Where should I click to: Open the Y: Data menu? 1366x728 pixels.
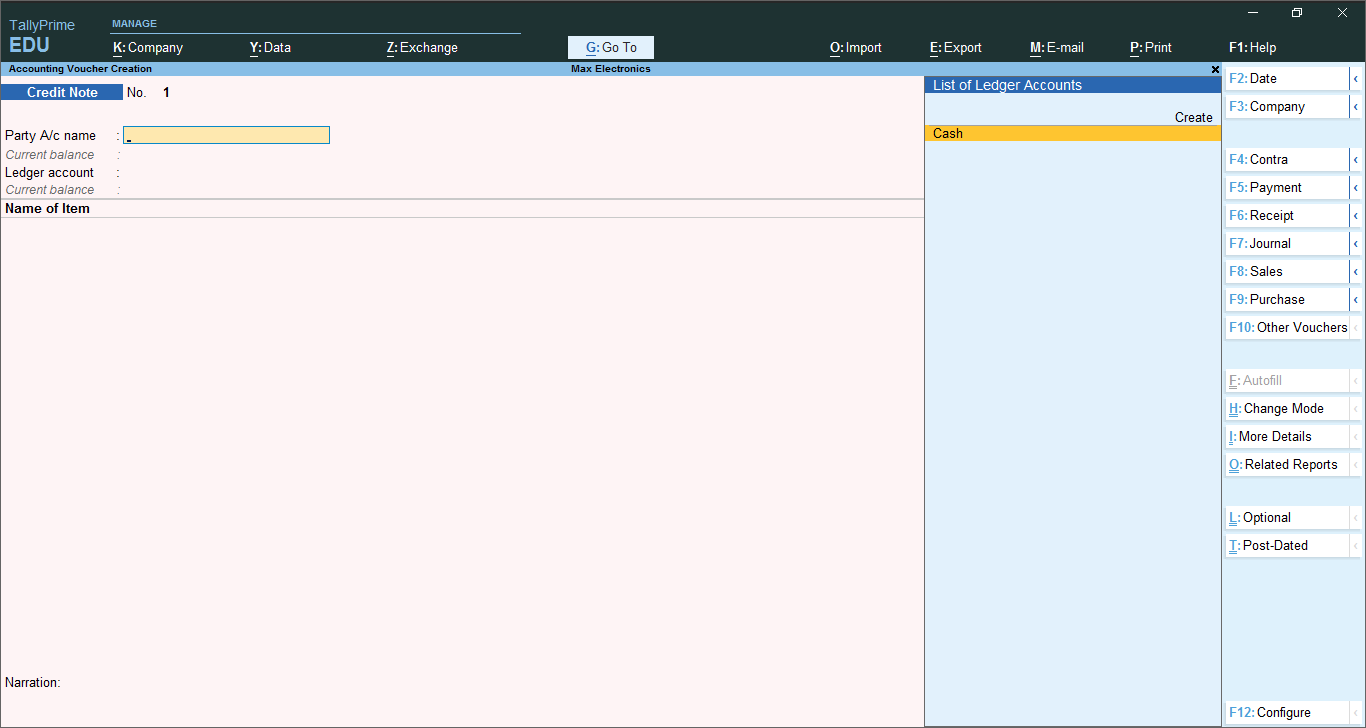pos(270,47)
